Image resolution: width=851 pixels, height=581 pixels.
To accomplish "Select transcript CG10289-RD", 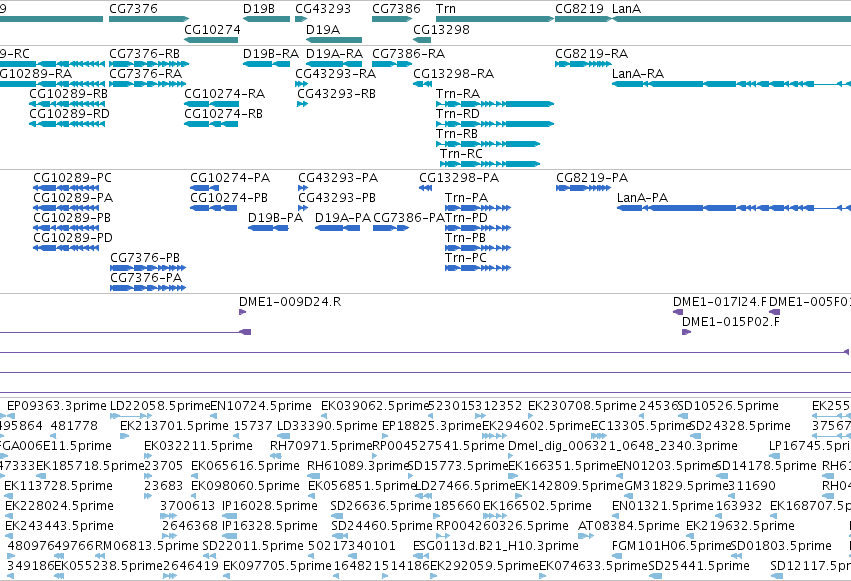I will point(69,114).
